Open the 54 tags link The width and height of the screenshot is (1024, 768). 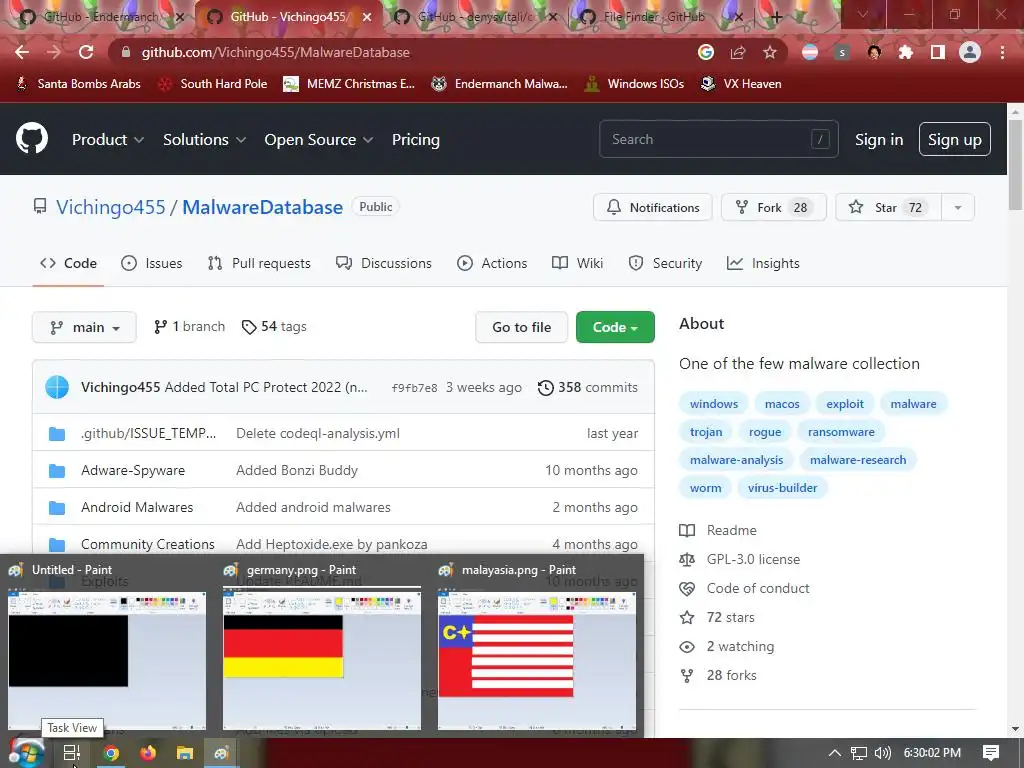(x=274, y=327)
